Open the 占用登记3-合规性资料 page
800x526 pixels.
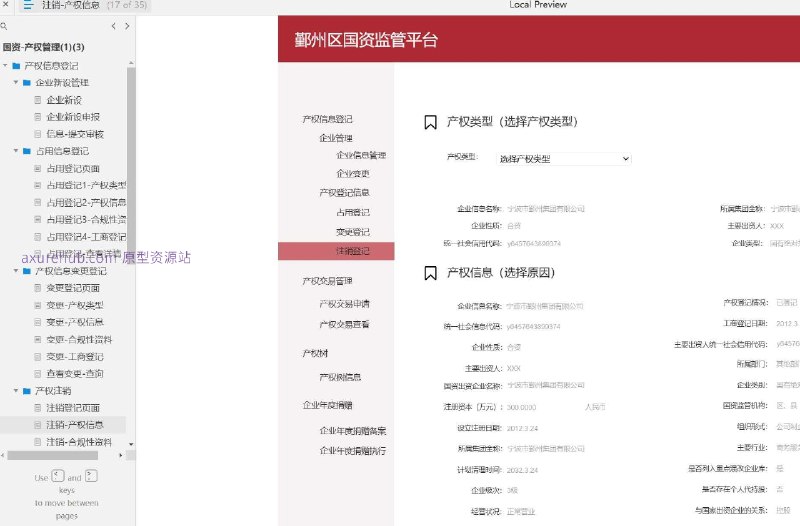(86, 219)
